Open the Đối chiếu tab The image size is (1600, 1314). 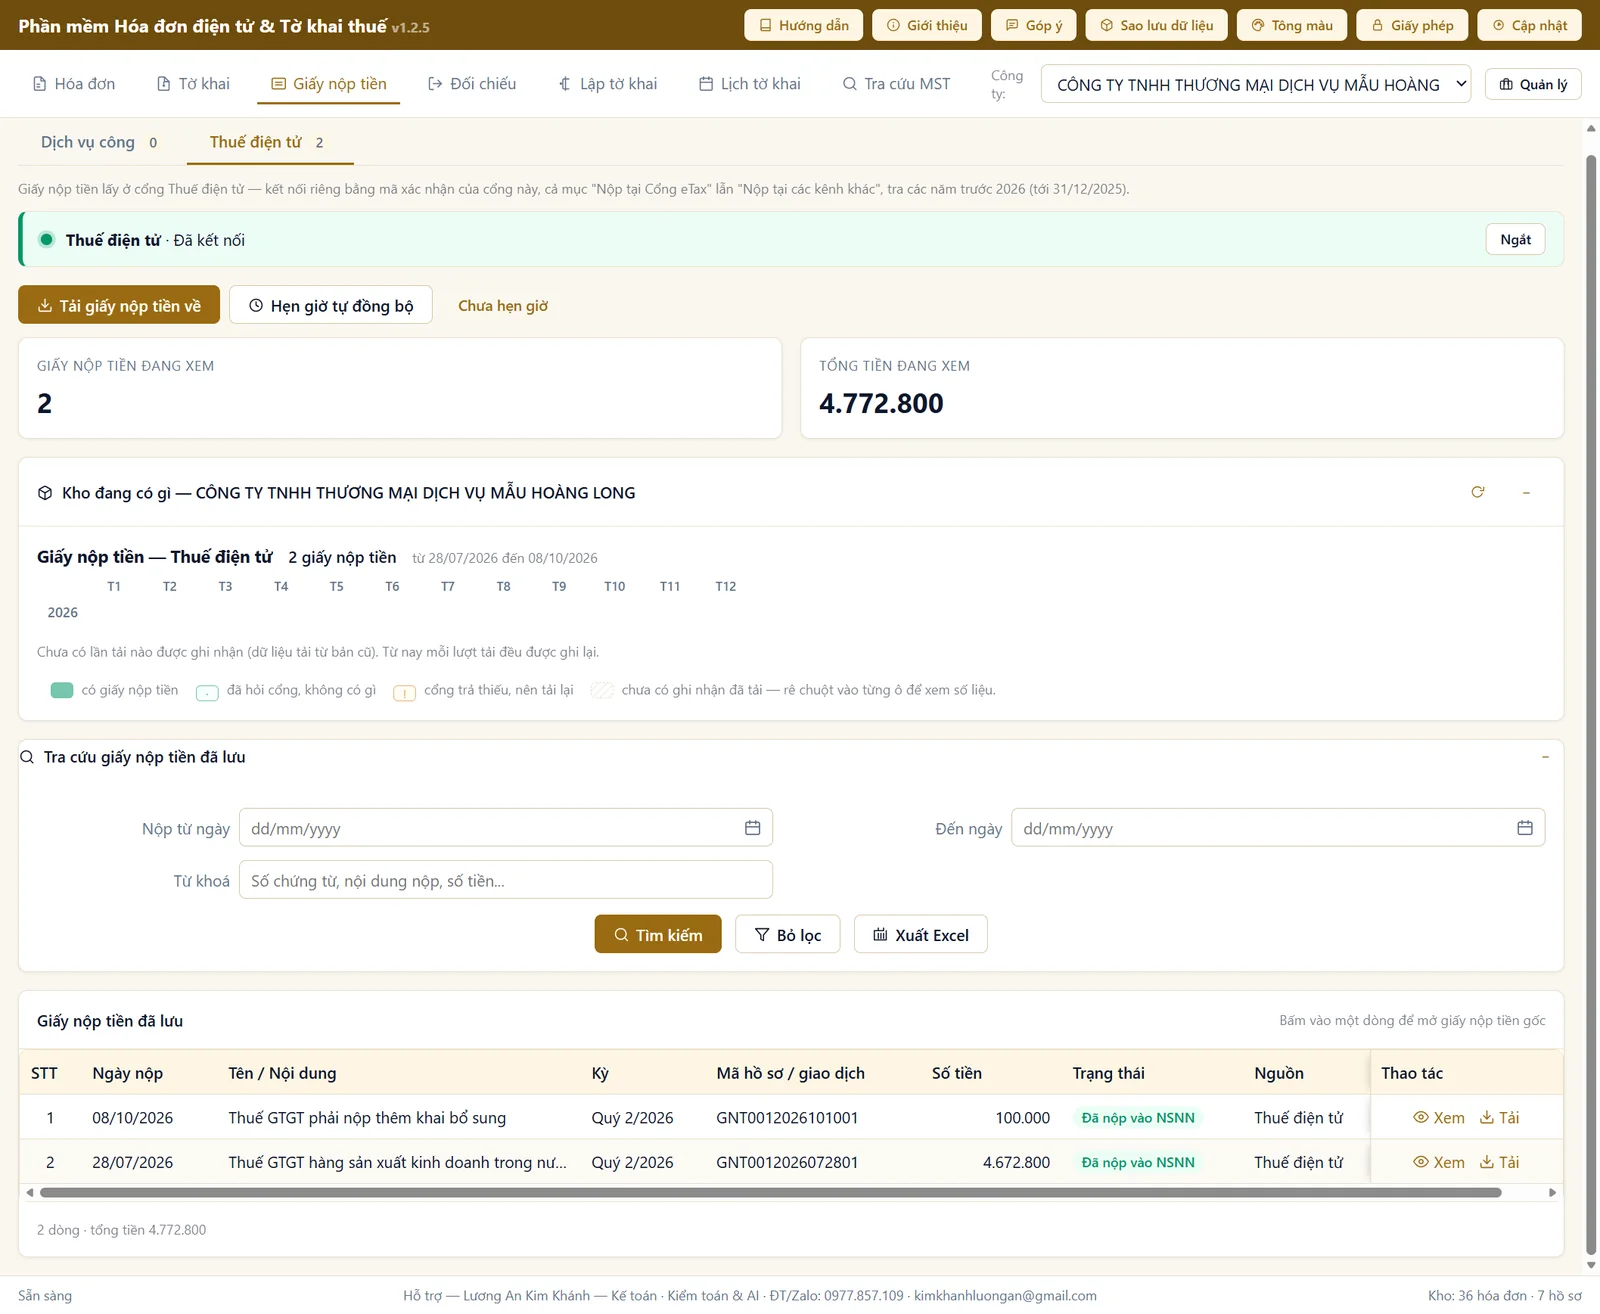(472, 84)
